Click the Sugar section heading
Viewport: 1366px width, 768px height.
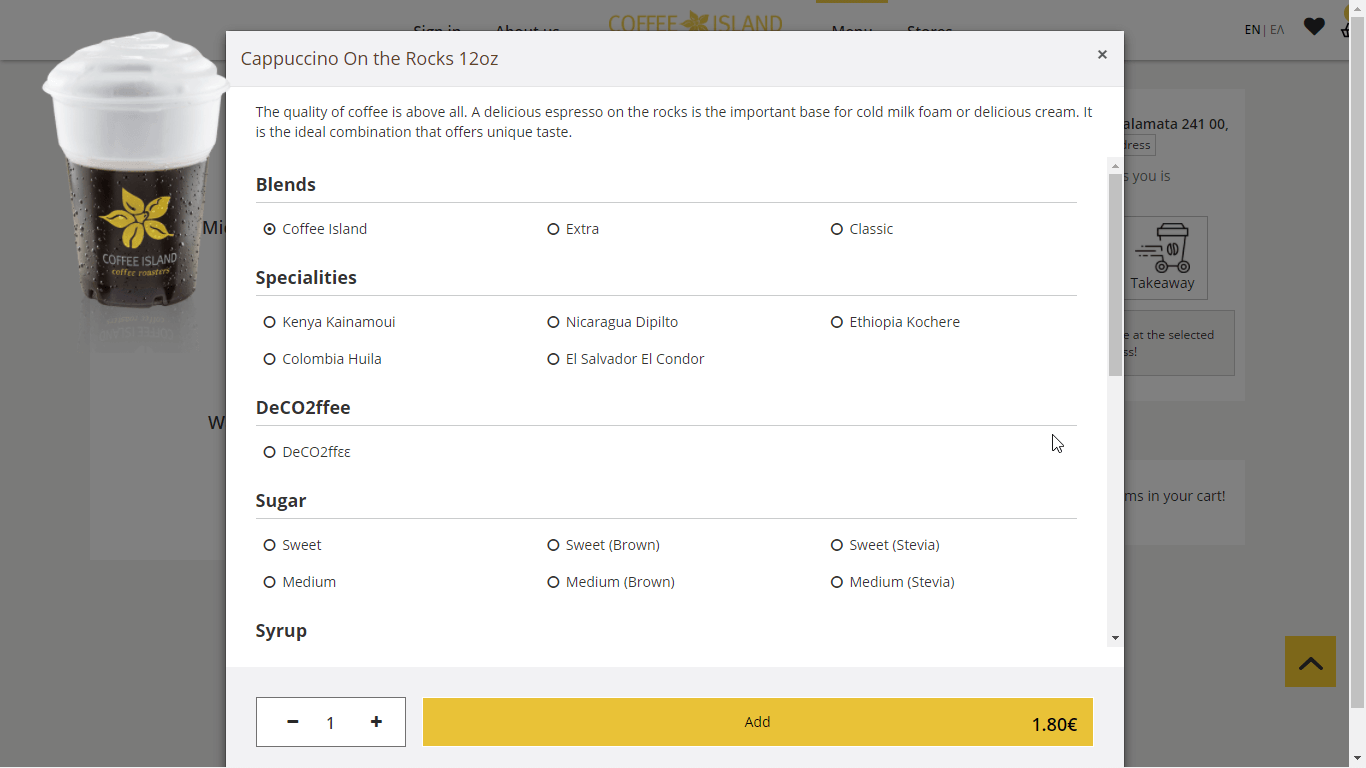click(x=281, y=500)
